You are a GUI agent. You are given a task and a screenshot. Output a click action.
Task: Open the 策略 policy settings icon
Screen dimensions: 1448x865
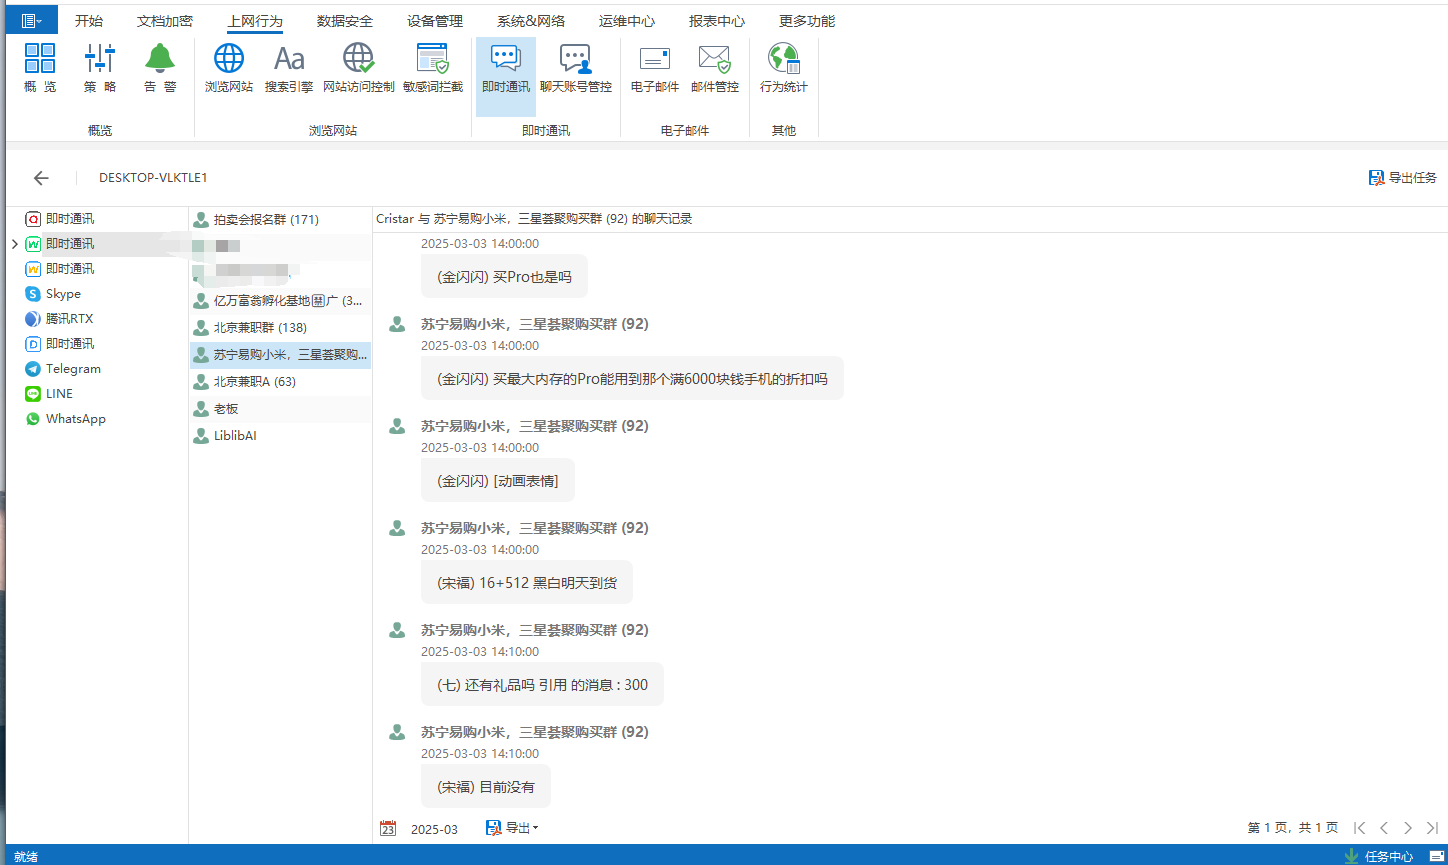100,68
